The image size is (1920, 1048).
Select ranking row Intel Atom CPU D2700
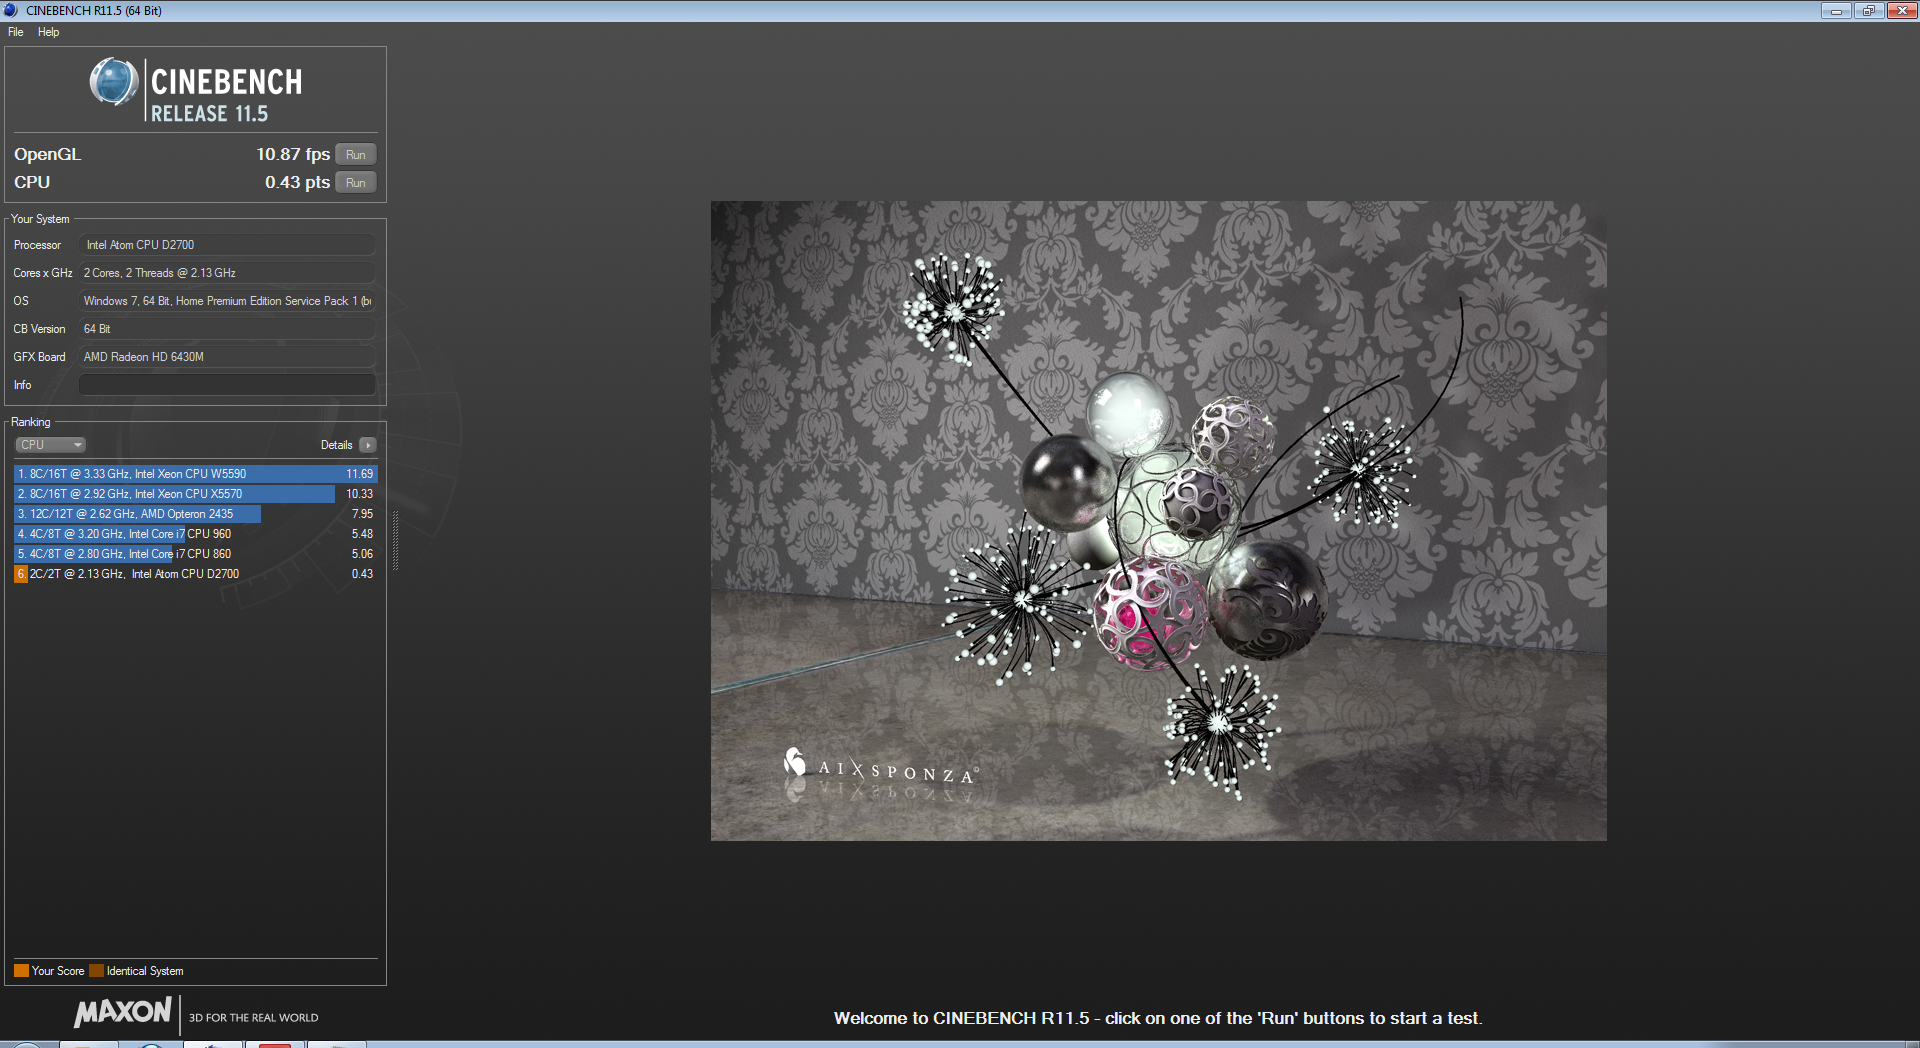196,574
